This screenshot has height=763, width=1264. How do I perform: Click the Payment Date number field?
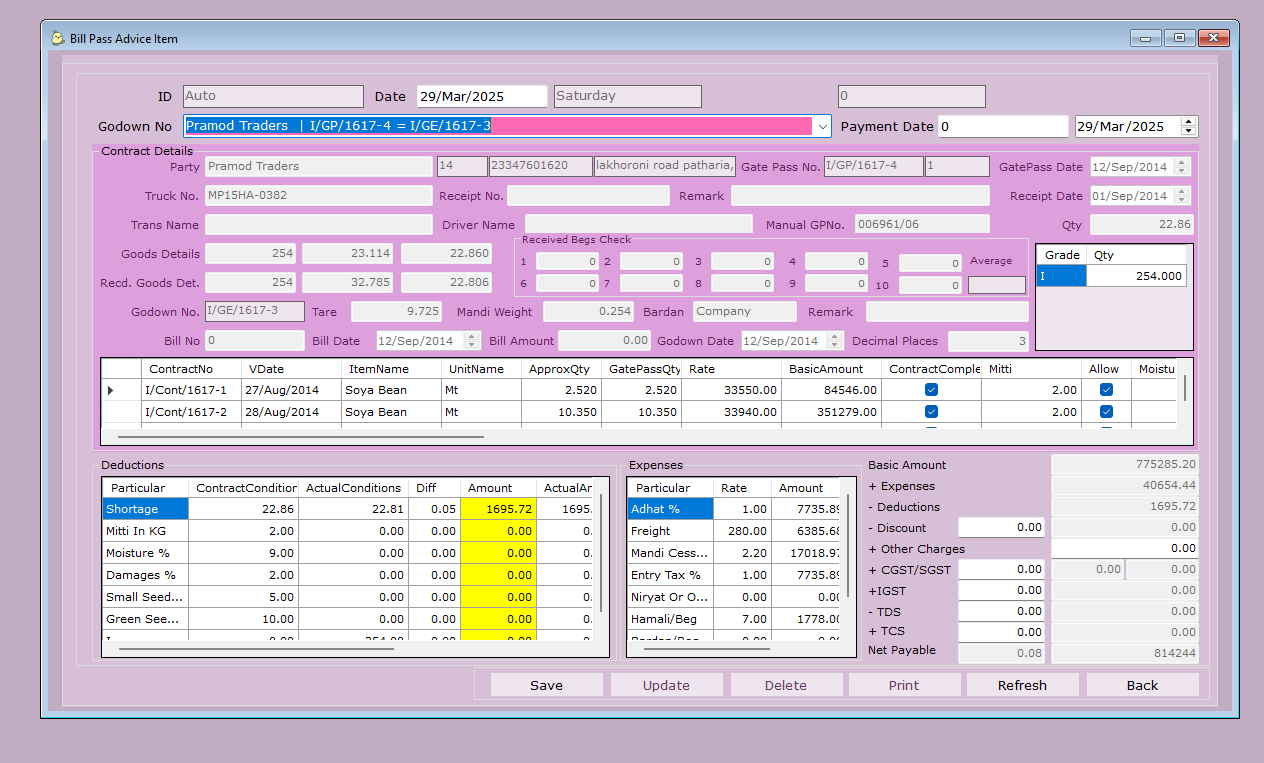(x=1003, y=127)
